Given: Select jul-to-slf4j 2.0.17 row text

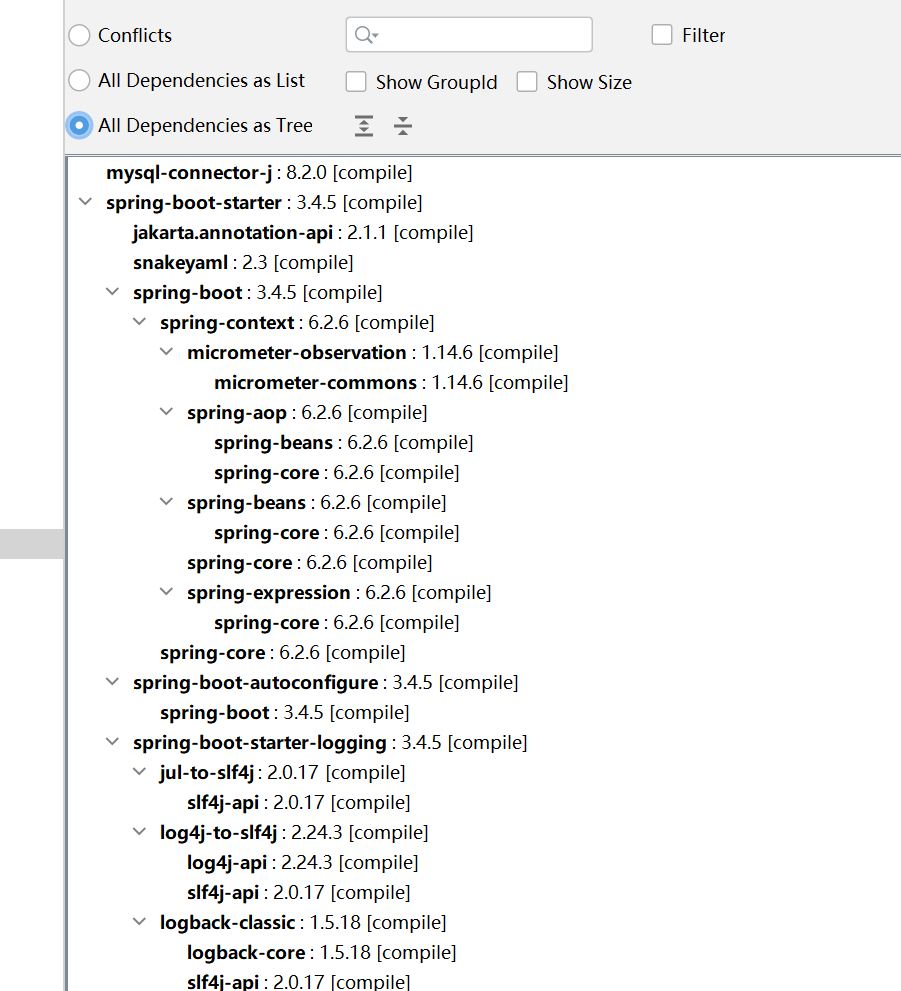Looking at the screenshot, I should coord(282,772).
